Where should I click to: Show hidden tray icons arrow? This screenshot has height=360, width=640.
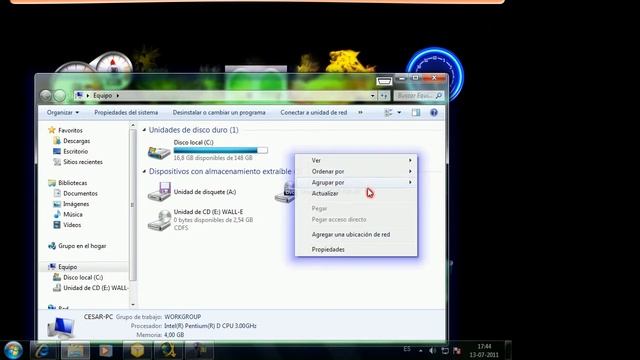click(420, 350)
